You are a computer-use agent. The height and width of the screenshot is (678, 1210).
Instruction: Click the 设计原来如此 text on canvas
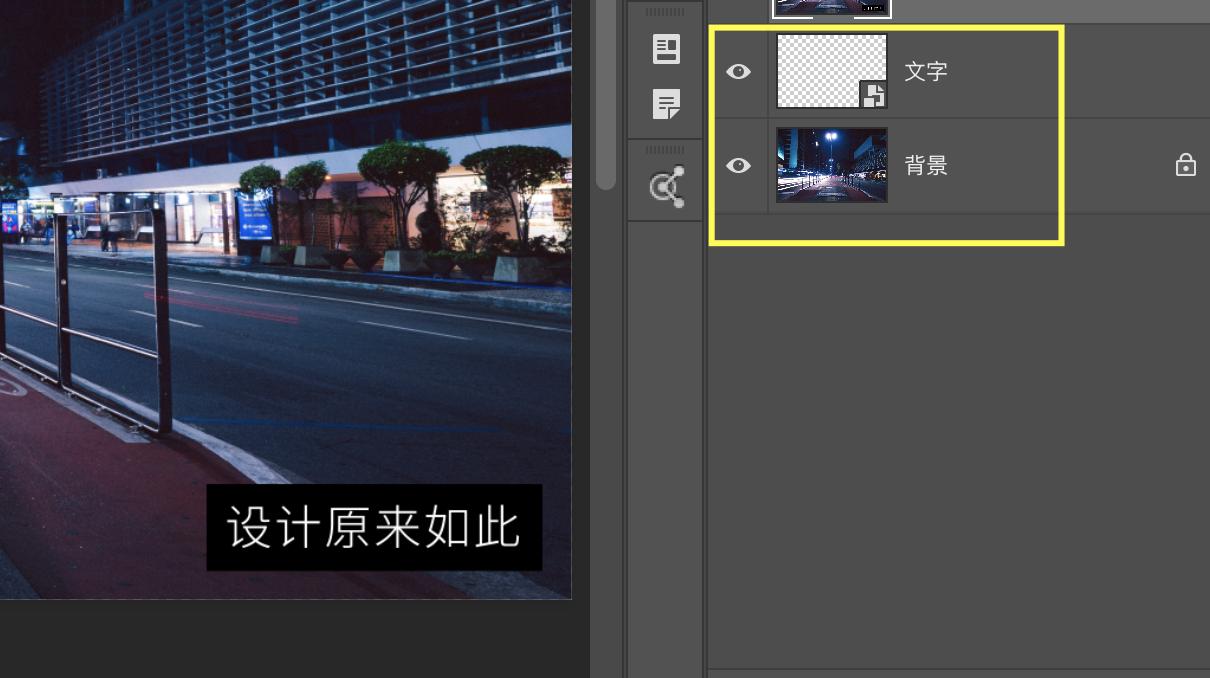coord(373,525)
